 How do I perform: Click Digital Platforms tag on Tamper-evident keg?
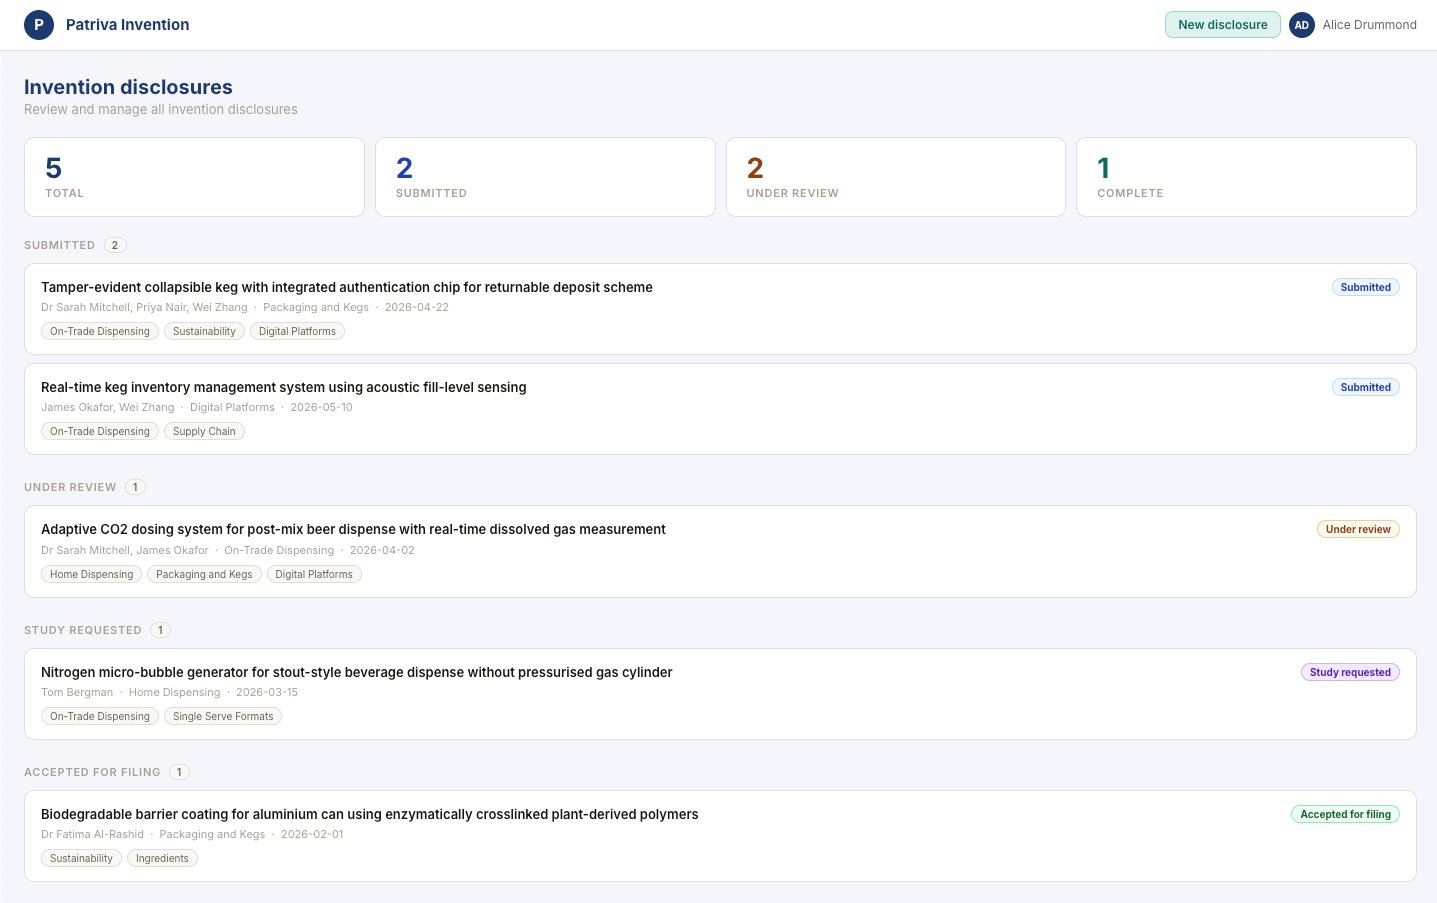[x=297, y=331]
